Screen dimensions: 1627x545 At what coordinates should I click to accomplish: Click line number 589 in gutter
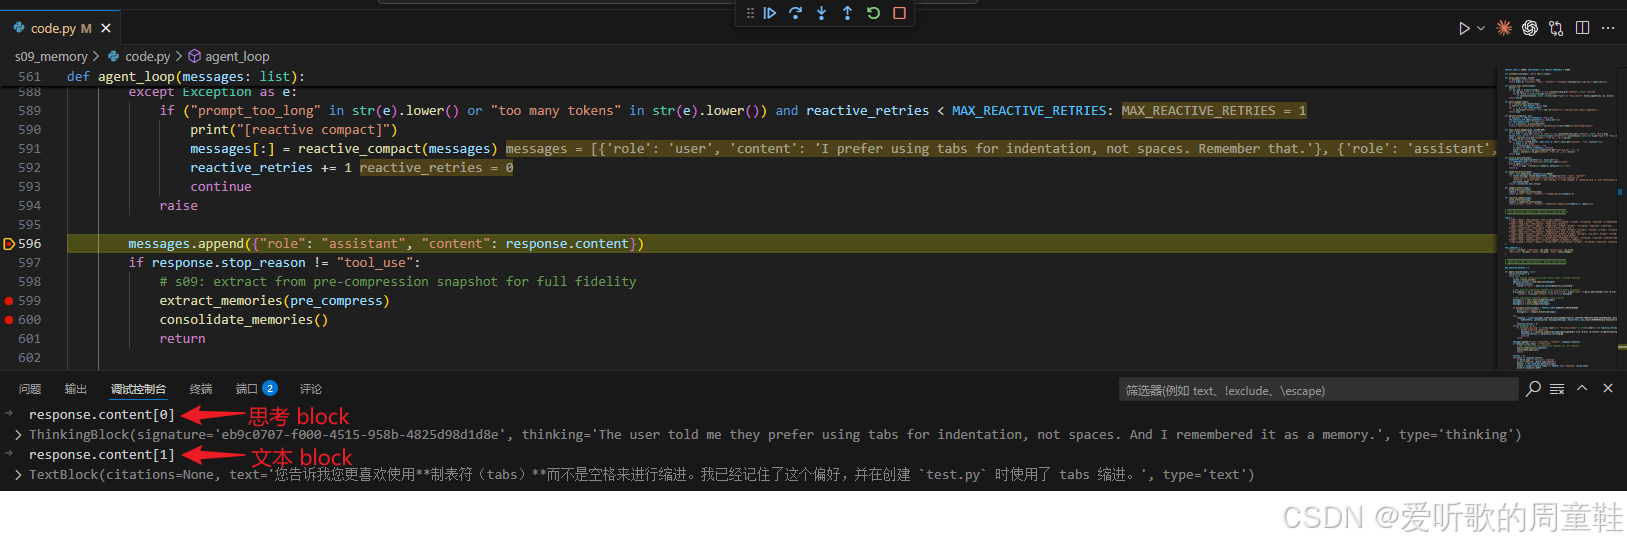(30, 110)
